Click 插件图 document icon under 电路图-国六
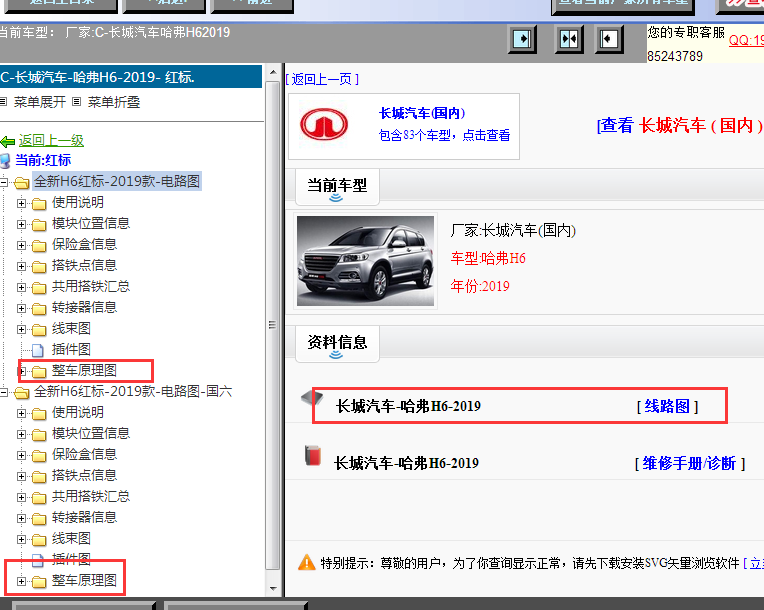764x610 pixels. 38,560
